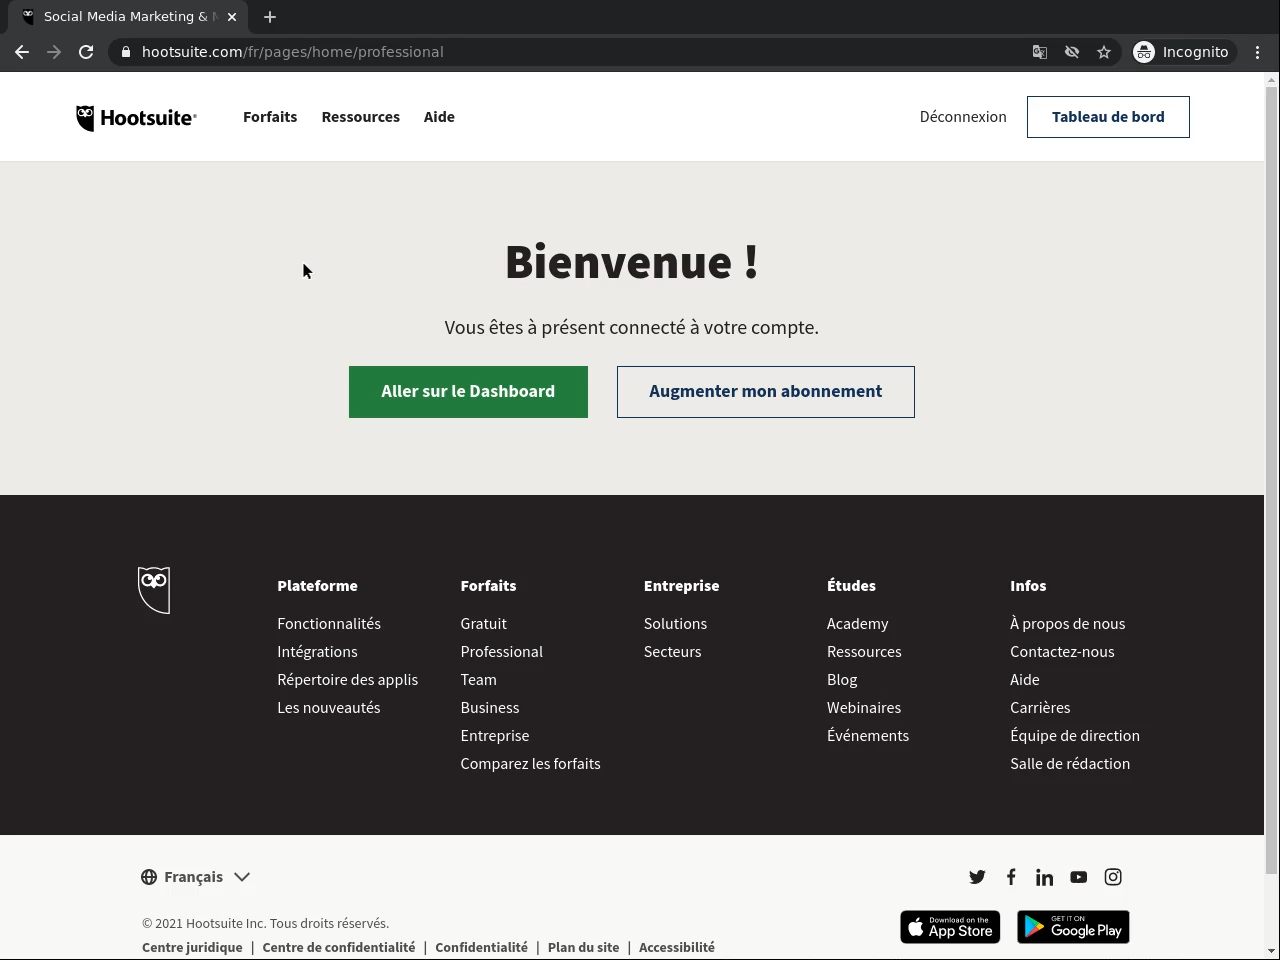Open the Webinaires footer link
Screen dimensions: 1280x960
pyautogui.click(x=864, y=708)
